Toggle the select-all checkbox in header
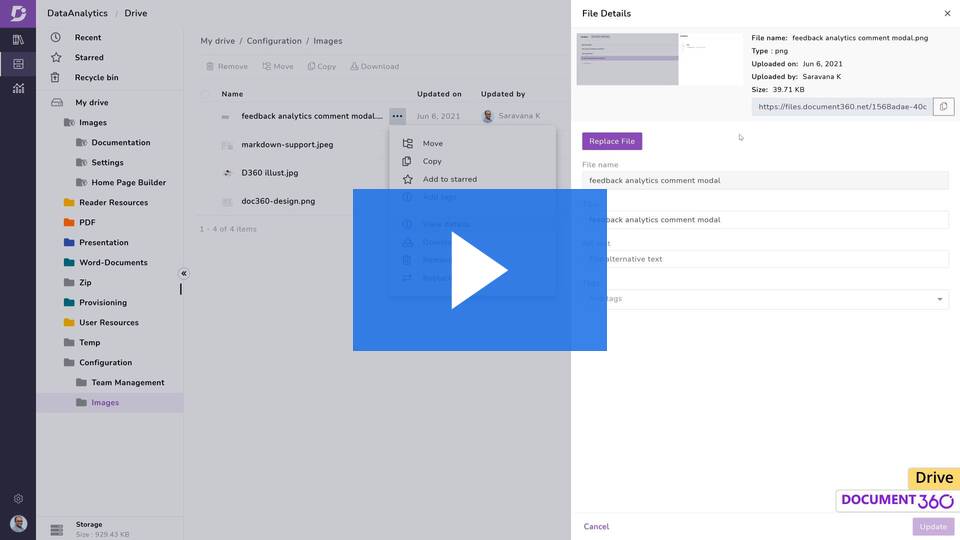The image size is (960, 540). tap(206, 94)
